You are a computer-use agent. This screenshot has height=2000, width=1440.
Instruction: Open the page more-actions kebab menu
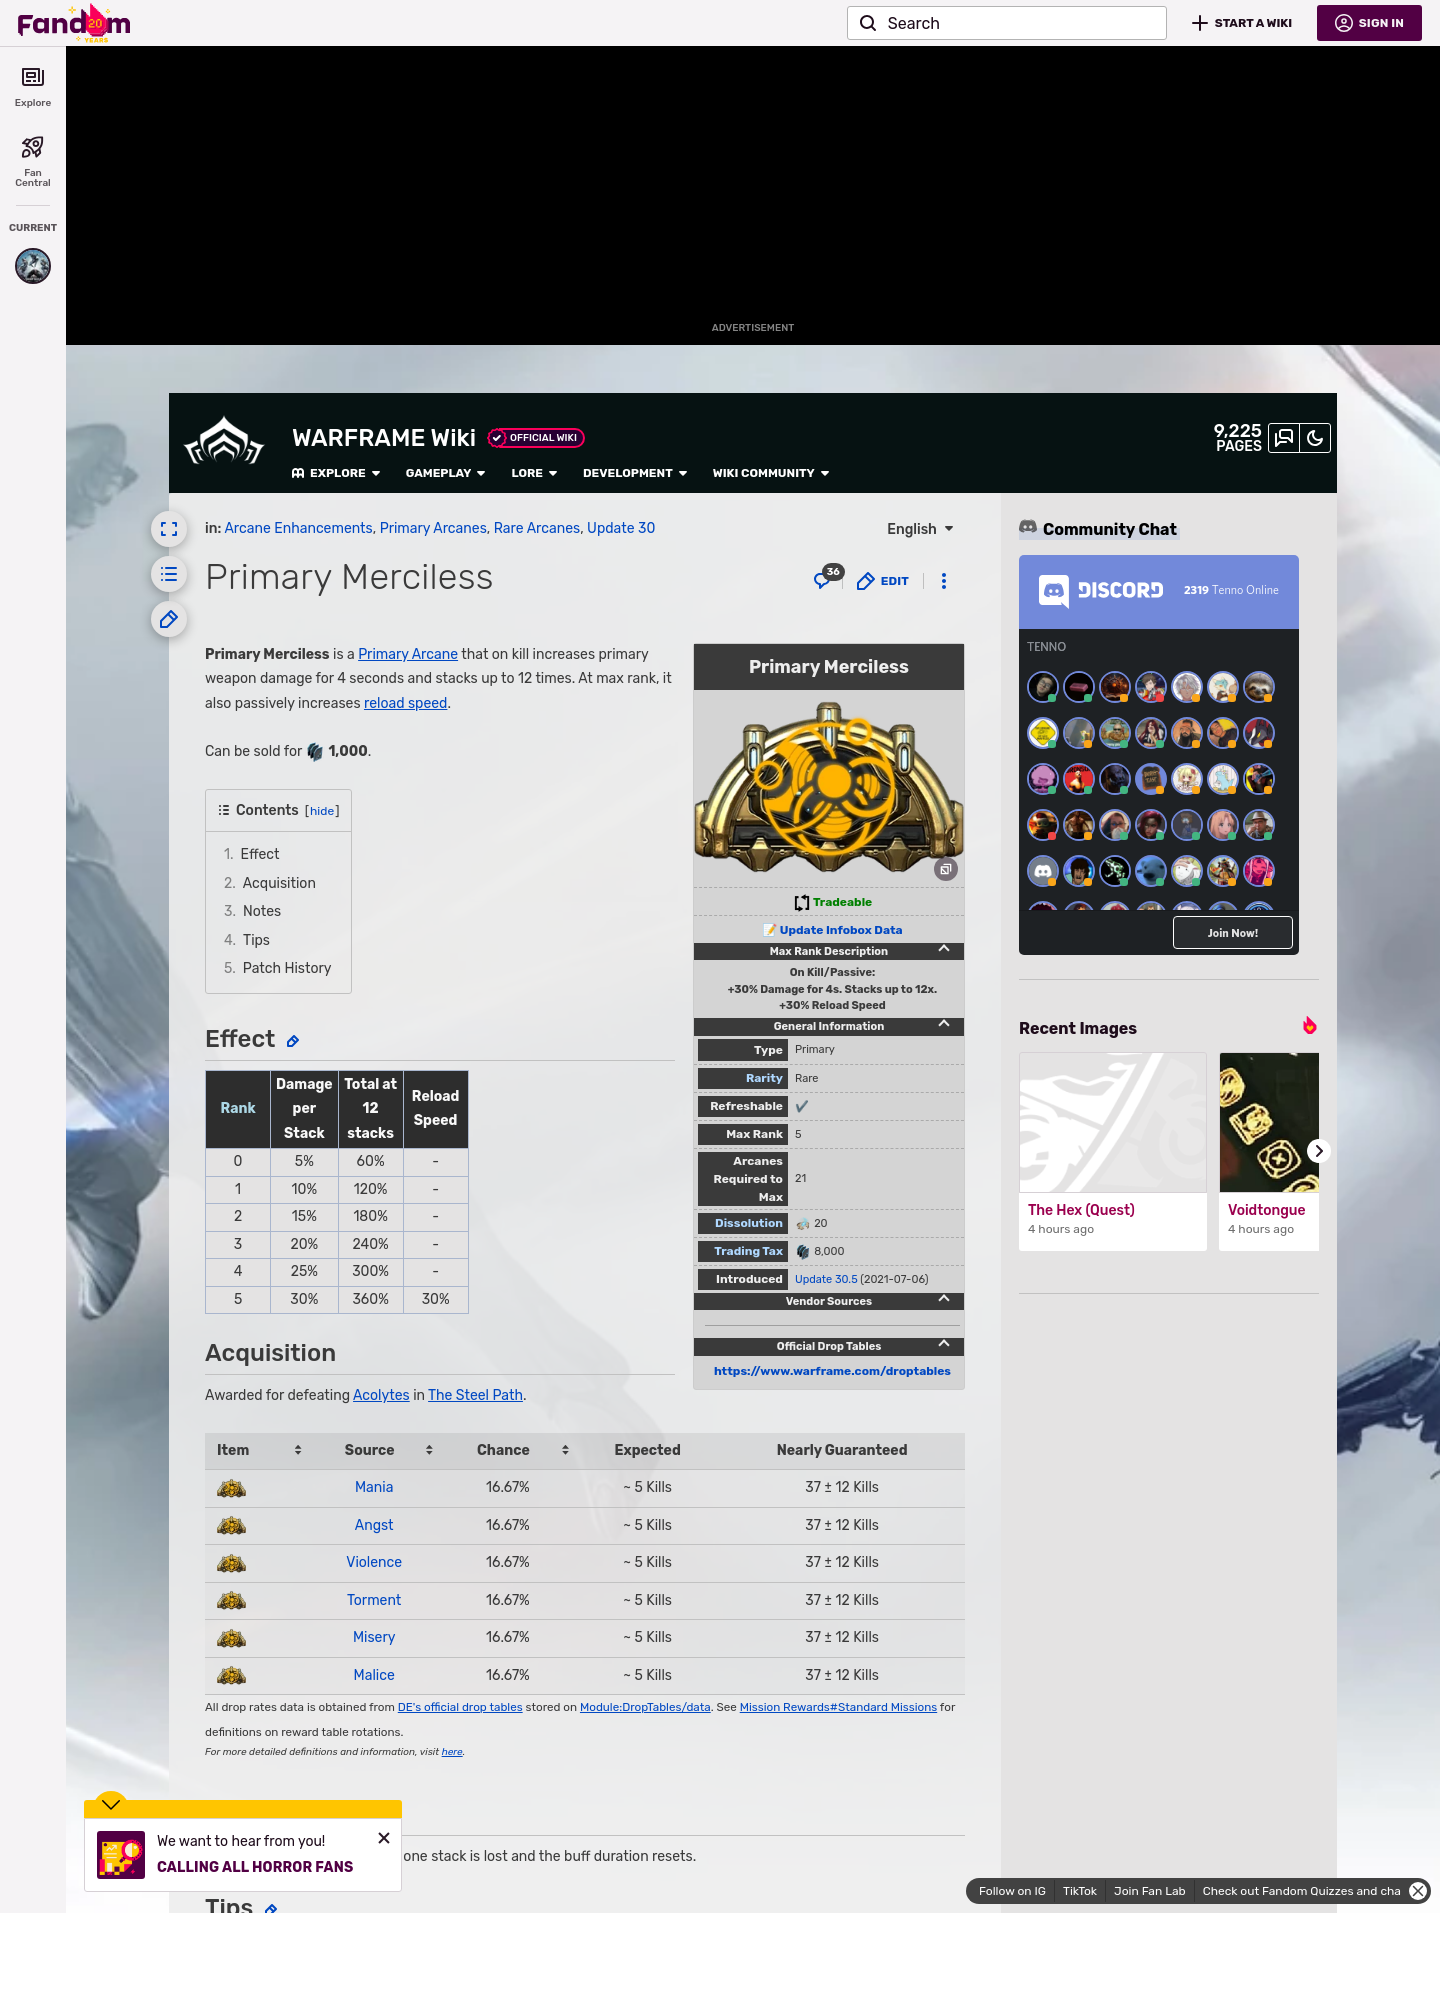[x=944, y=581]
